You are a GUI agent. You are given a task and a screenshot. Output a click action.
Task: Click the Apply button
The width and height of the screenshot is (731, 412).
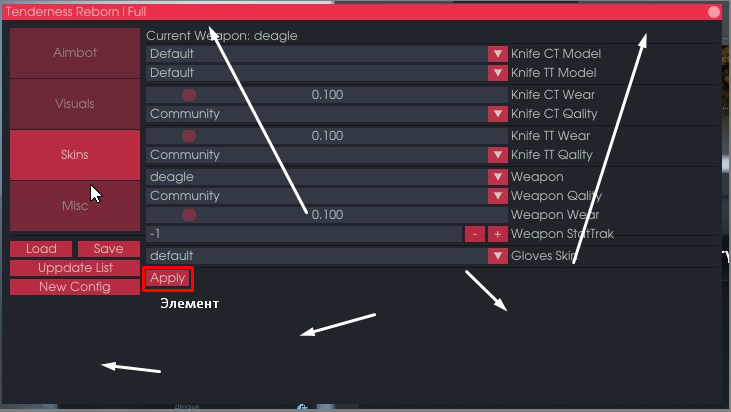click(x=168, y=278)
